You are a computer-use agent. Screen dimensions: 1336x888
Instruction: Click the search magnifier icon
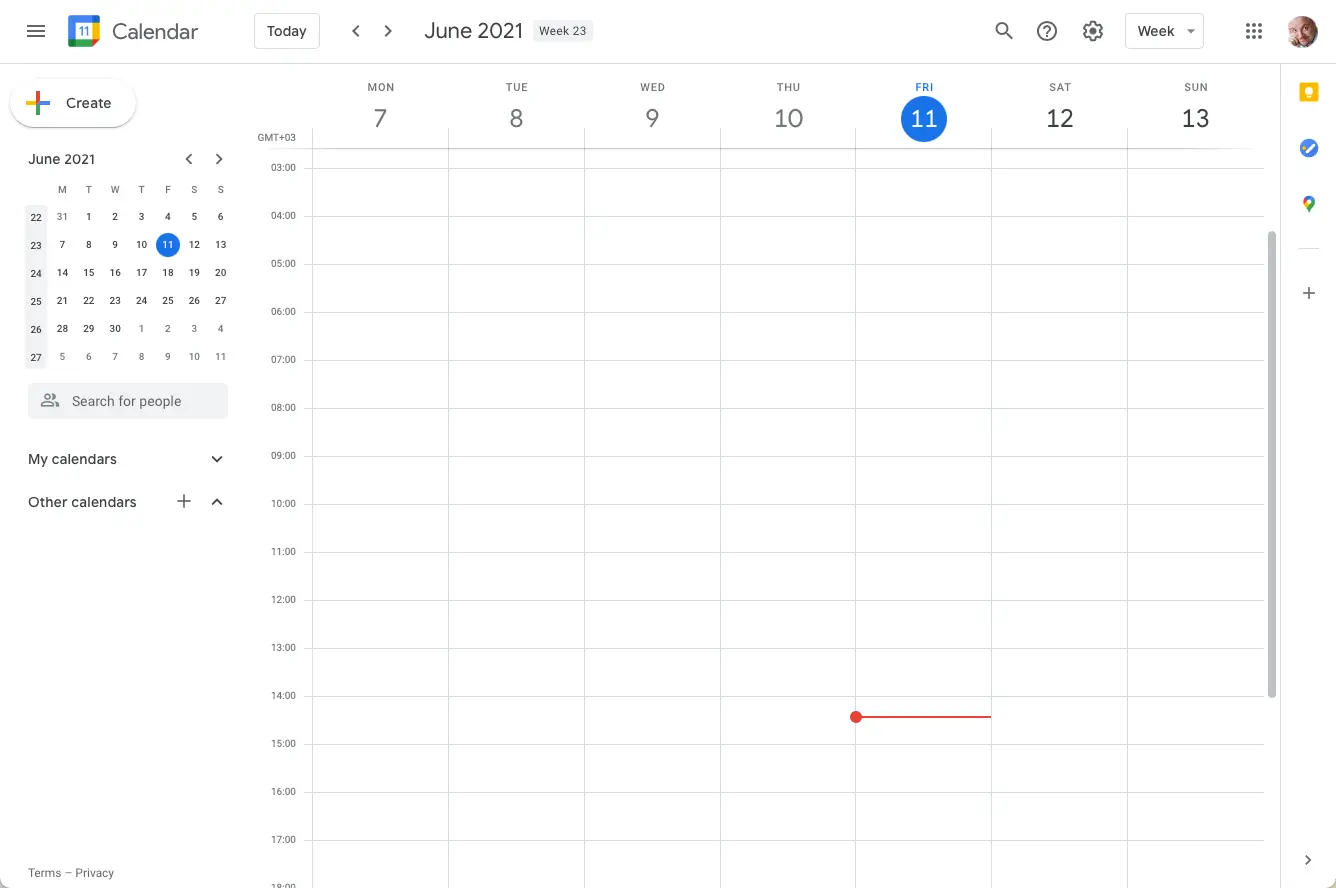(x=1004, y=31)
